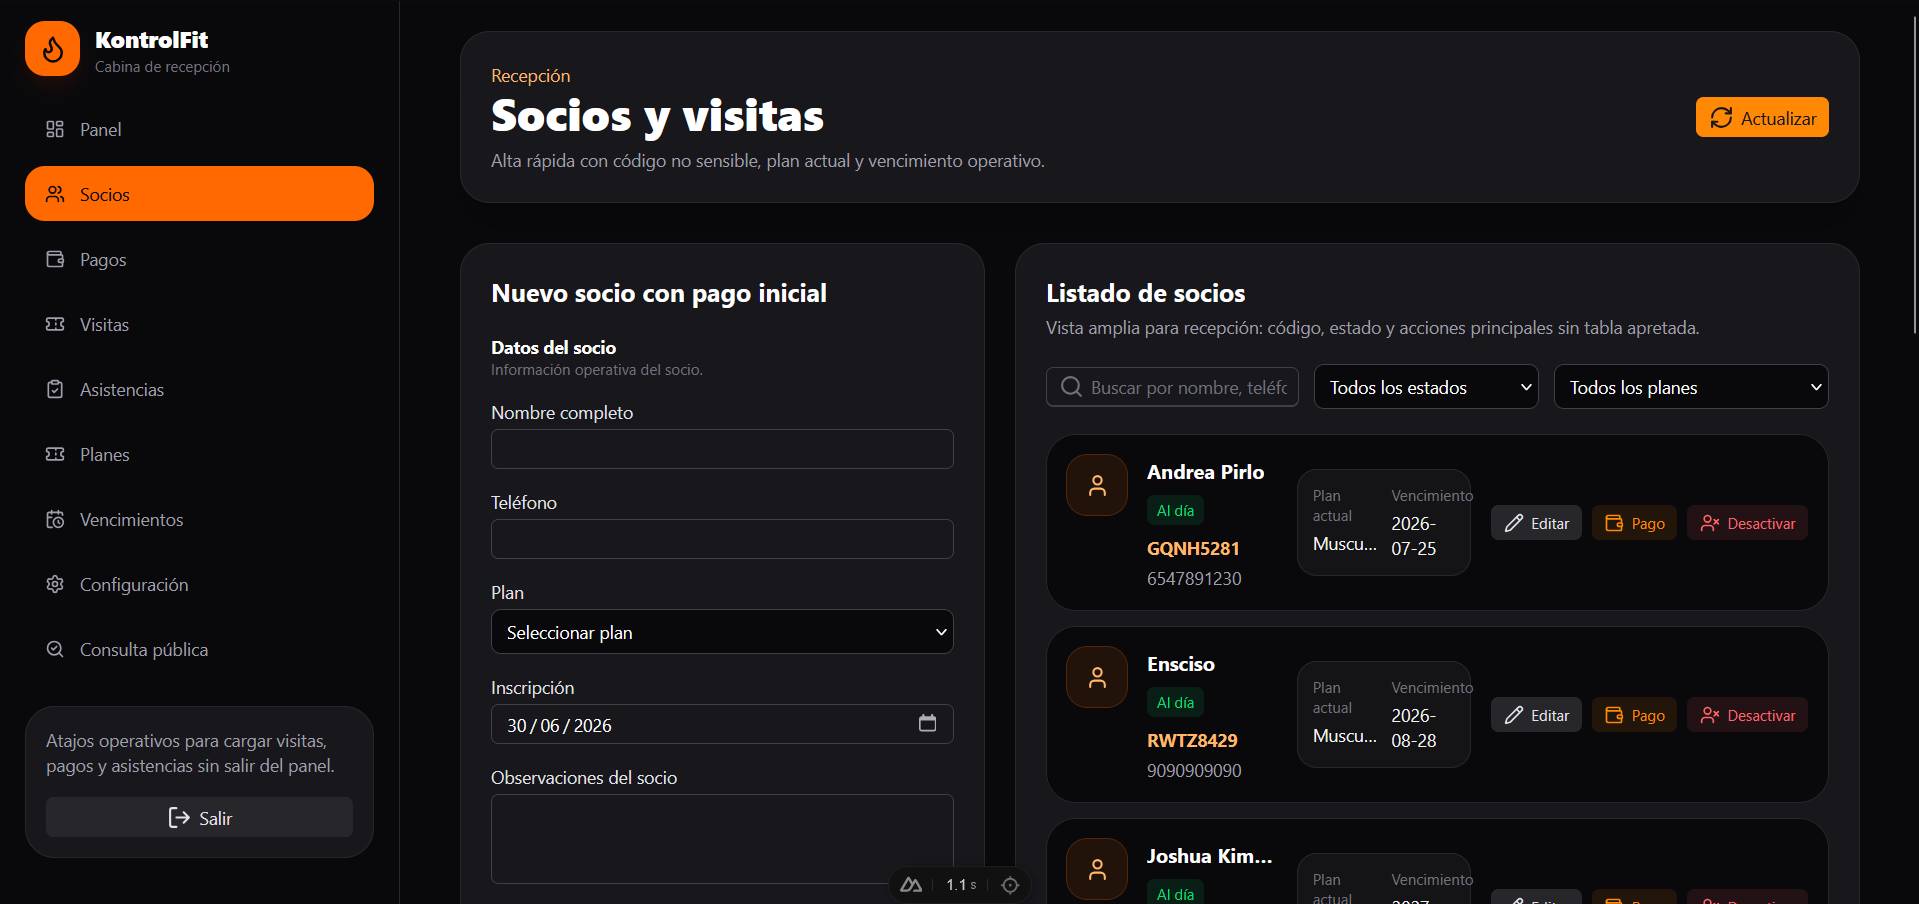Click Pago for Ensciso
This screenshot has height=904, width=1919.
pyautogui.click(x=1634, y=715)
